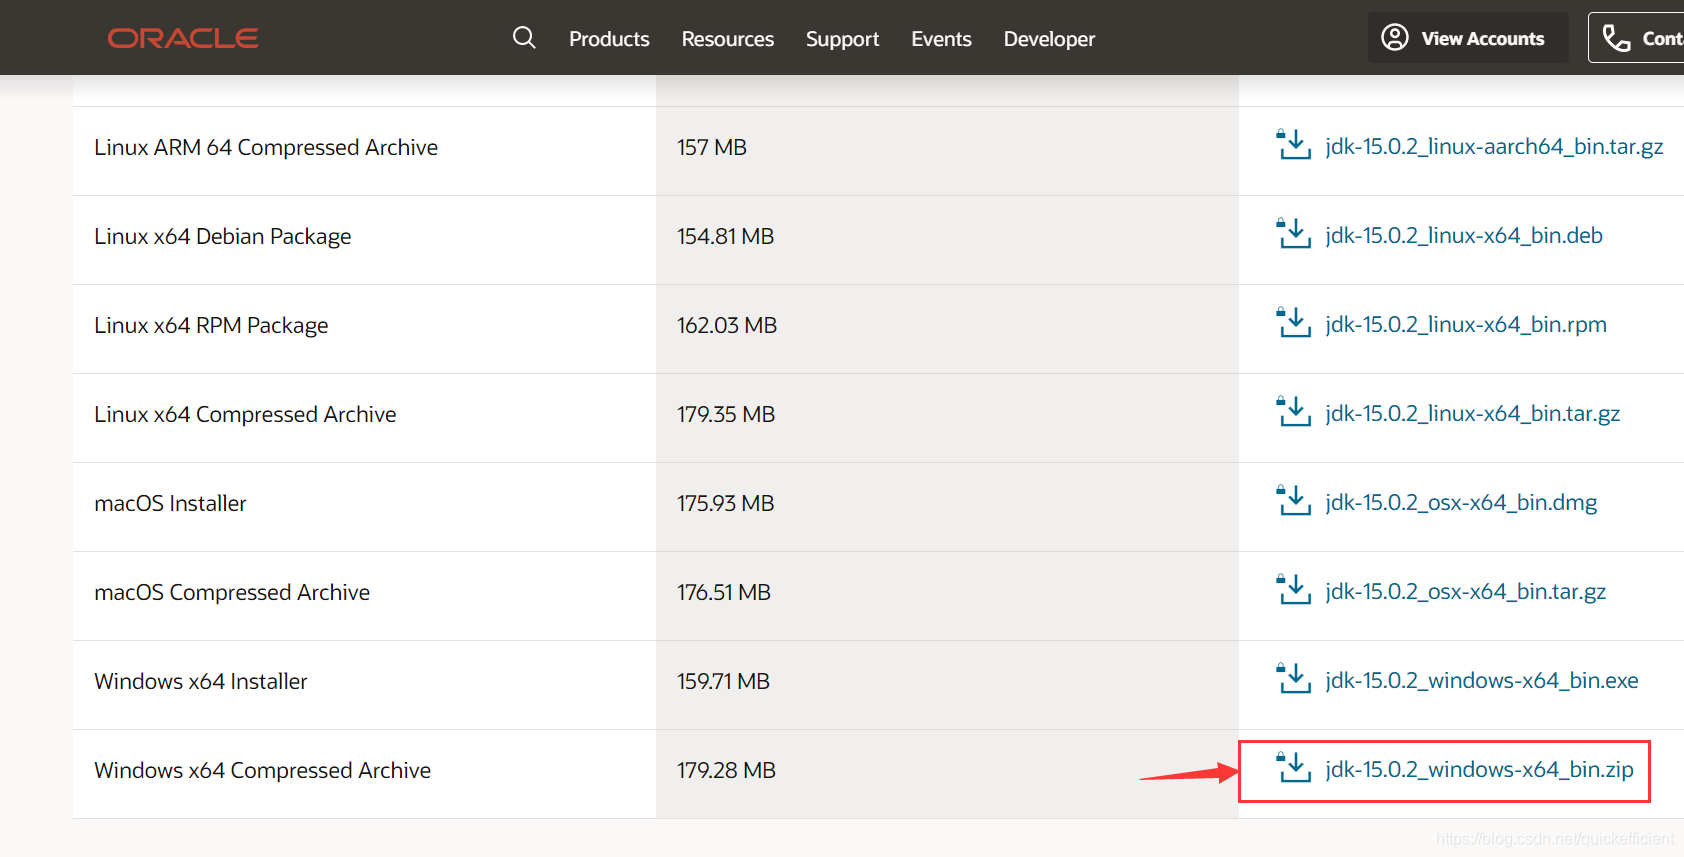1684x857 pixels.
Task: Select 'Linux ARM 64 Compressed Archive' text
Action: coord(266,147)
